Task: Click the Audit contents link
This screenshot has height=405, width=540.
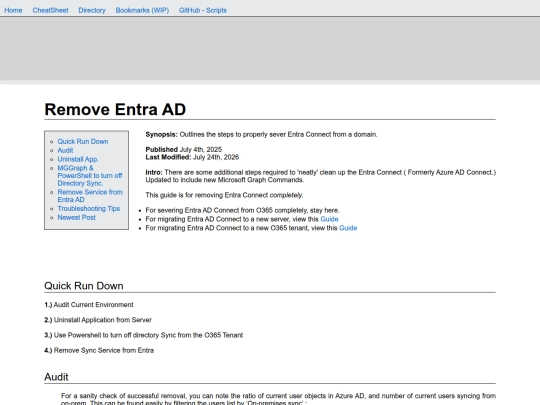Action: [65, 150]
